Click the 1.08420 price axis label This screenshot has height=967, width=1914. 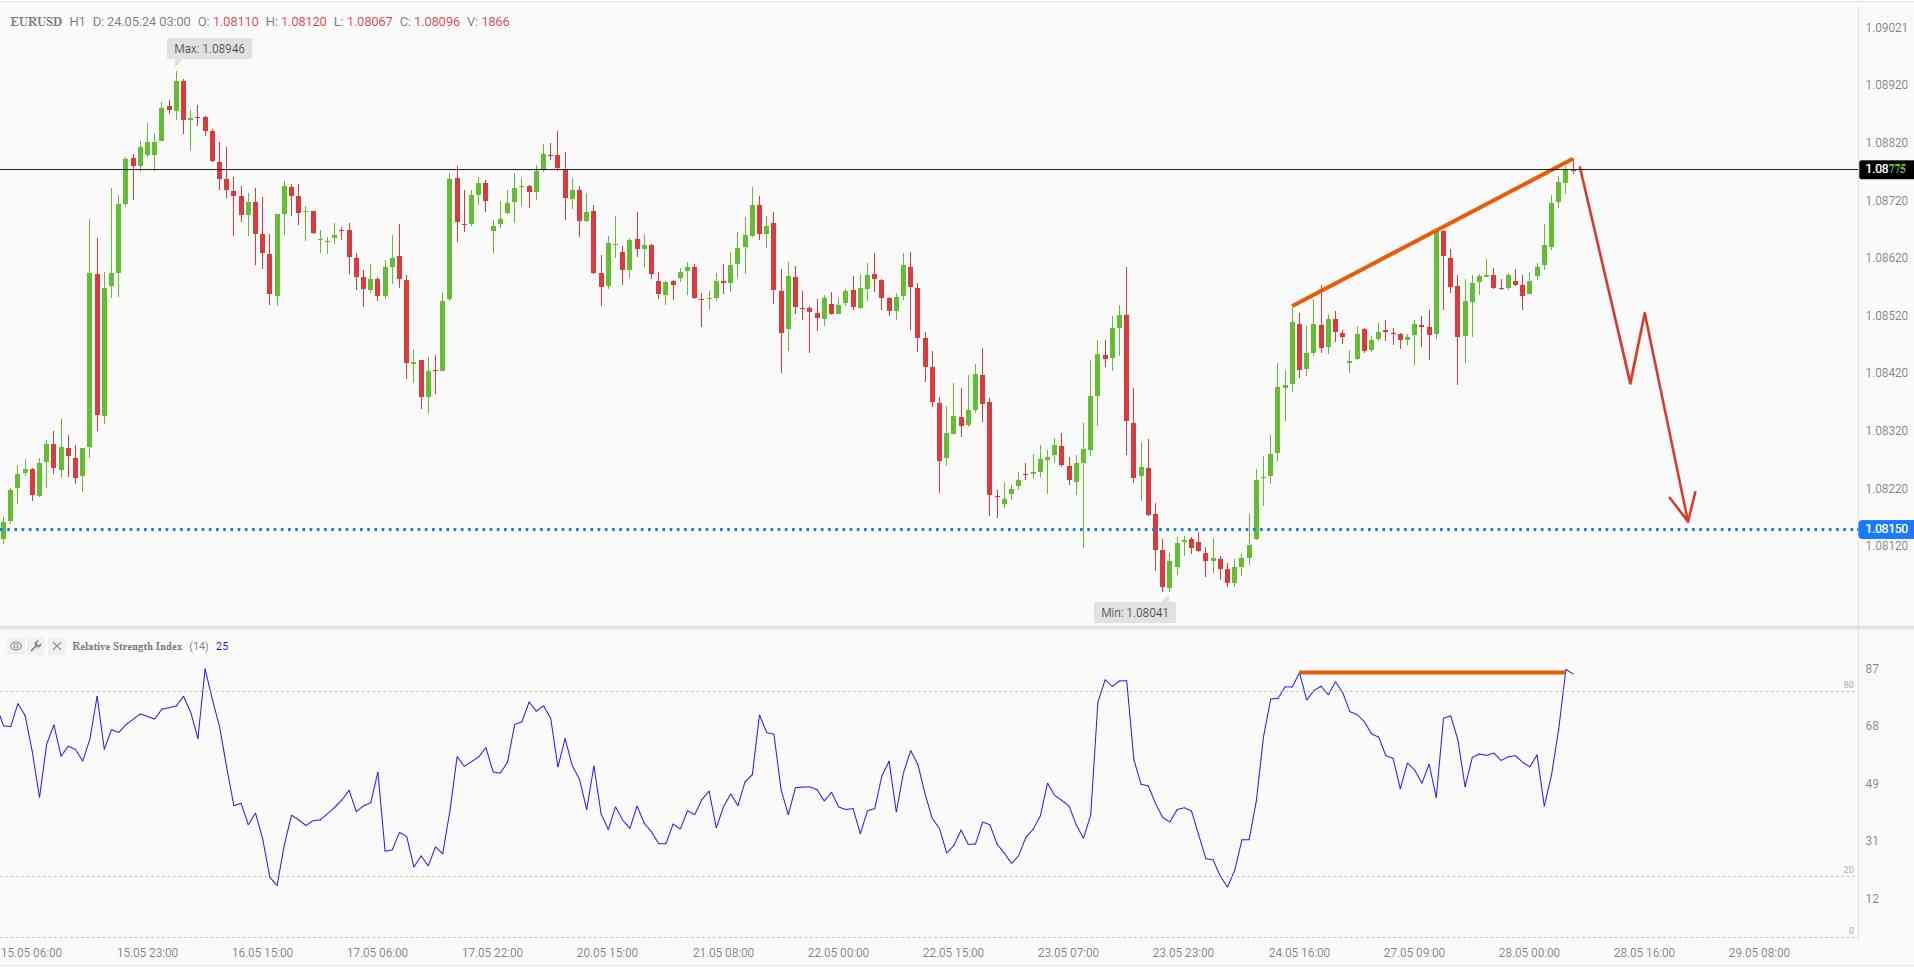pos(1886,373)
